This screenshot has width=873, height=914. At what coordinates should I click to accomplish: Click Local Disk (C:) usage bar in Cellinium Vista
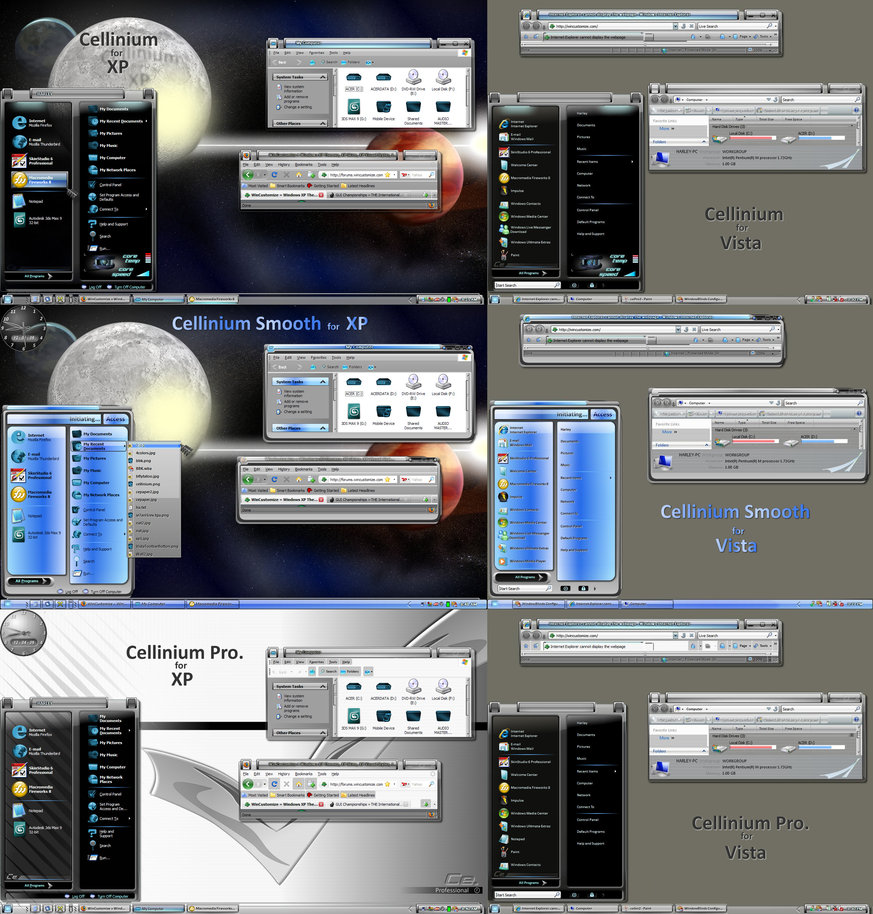coord(754,137)
